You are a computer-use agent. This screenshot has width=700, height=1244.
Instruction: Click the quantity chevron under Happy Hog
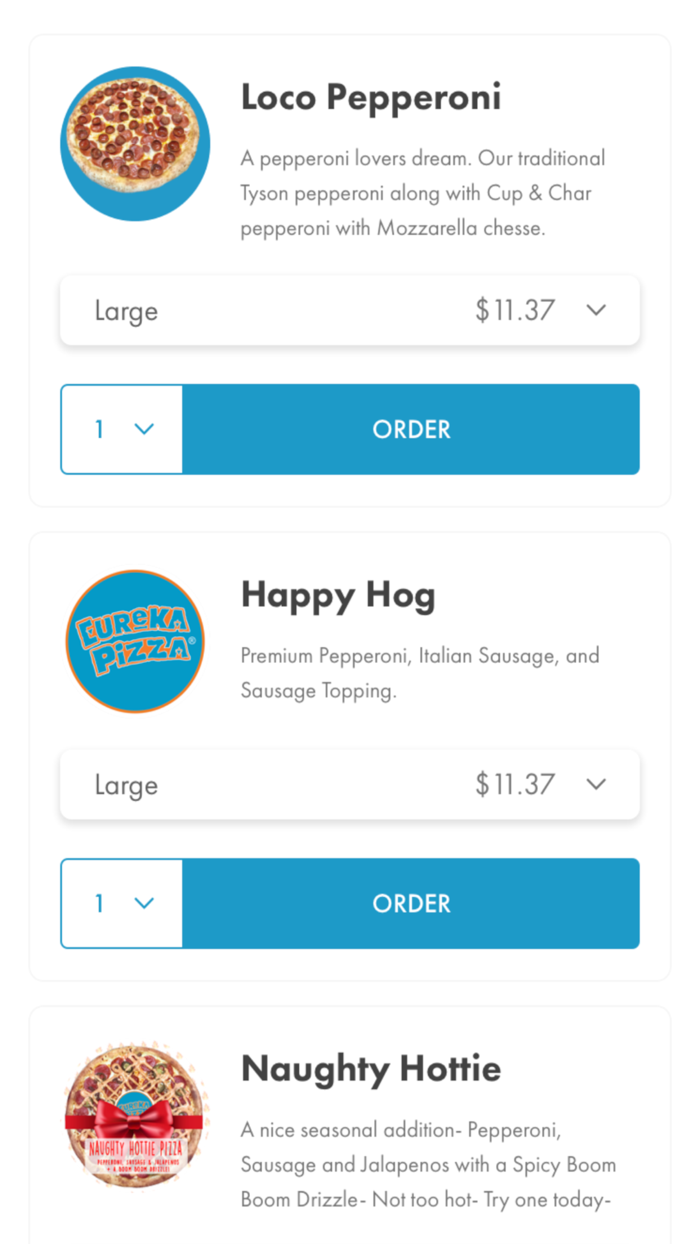pos(146,903)
